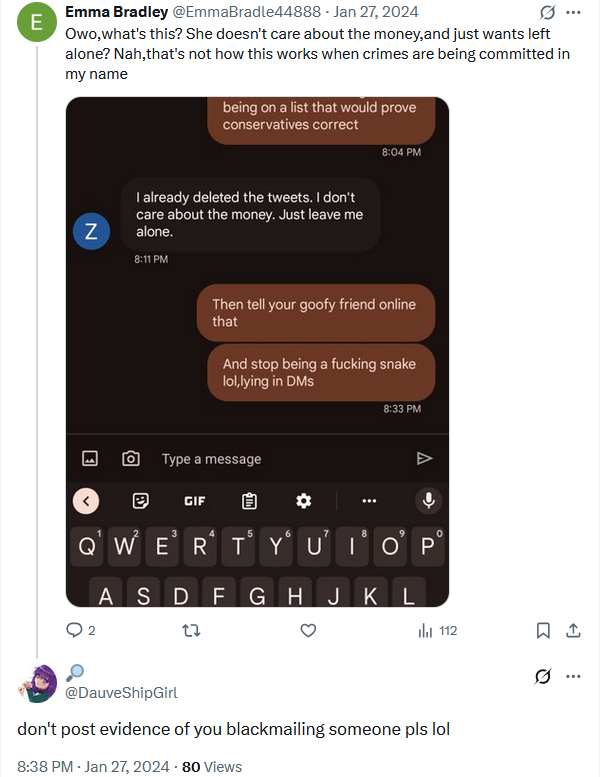Click the magnifying glass emoji name
The height and width of the screenshot is (777, 603).
75,672
